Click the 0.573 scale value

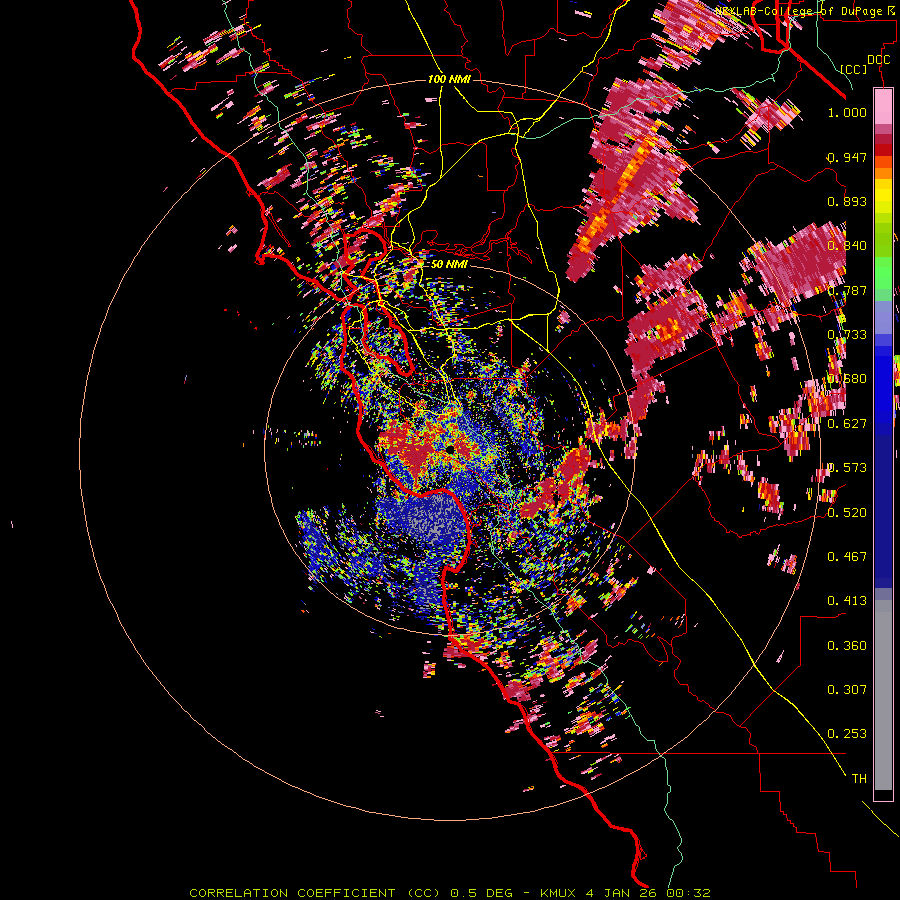point(847,468)
